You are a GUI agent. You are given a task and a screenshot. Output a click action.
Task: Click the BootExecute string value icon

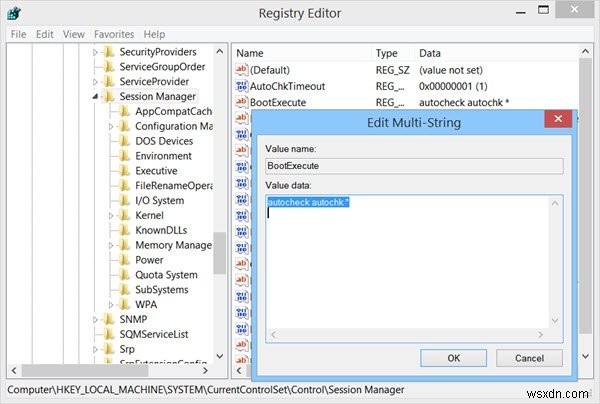pyautogui.click(x=241, y=102)
